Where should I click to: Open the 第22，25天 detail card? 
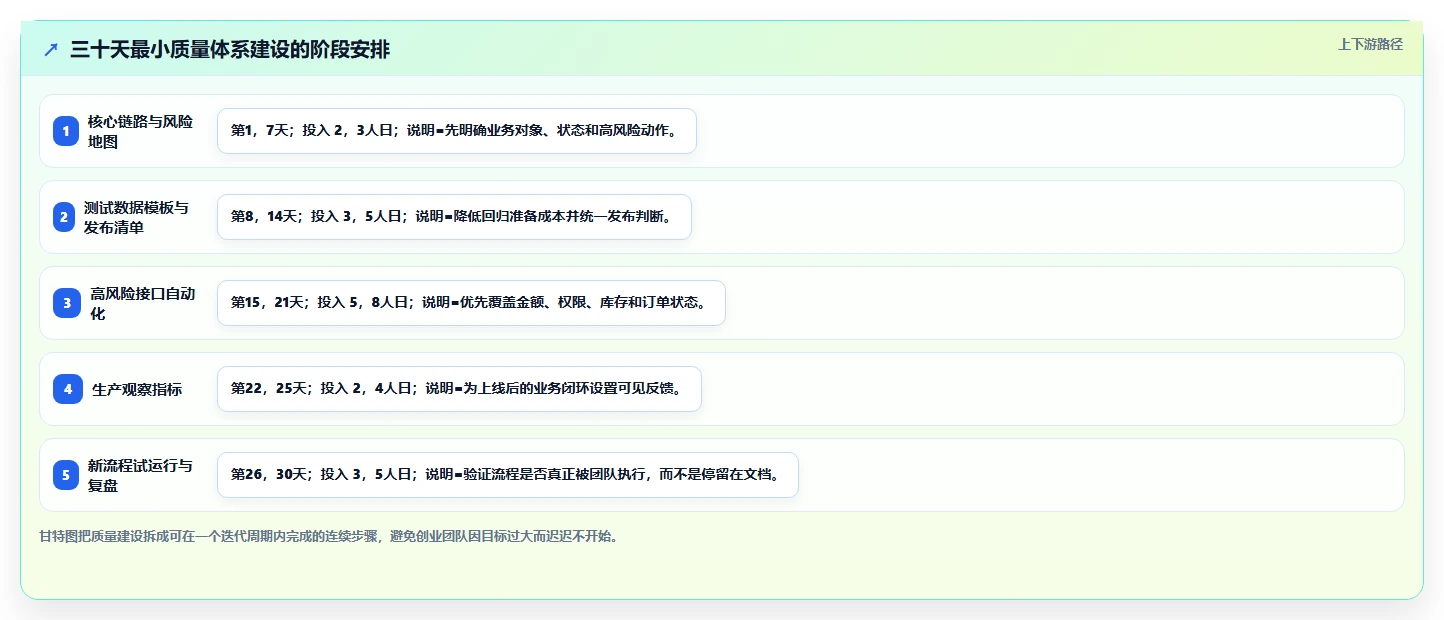tap(459, 389)
